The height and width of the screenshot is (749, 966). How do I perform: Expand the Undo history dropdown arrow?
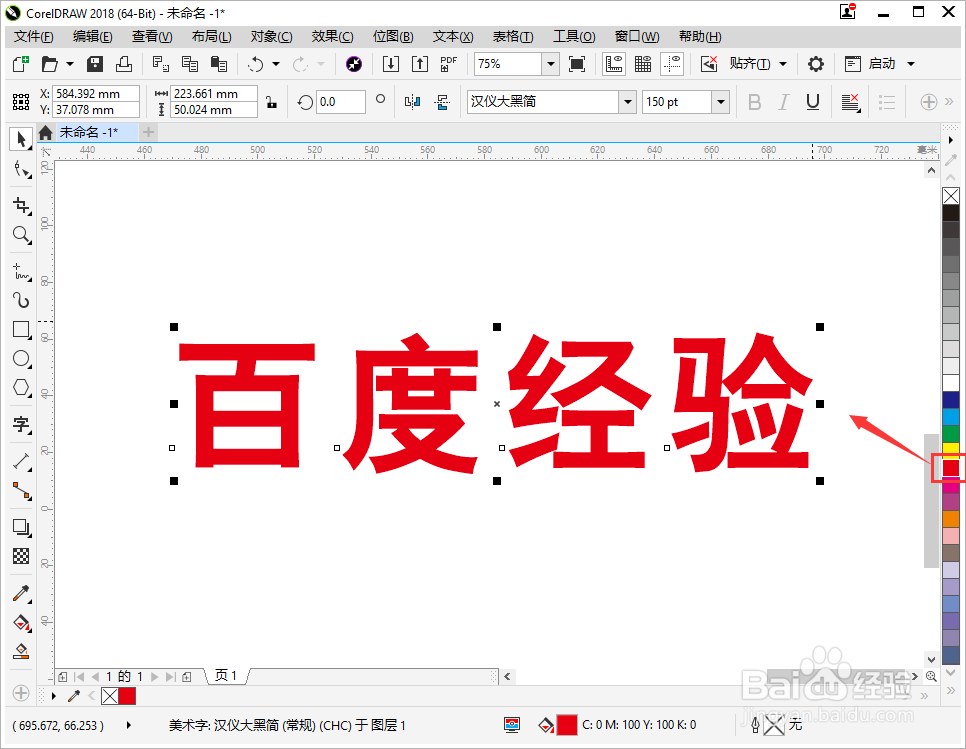pyautogui.click(x=276, y=63)
